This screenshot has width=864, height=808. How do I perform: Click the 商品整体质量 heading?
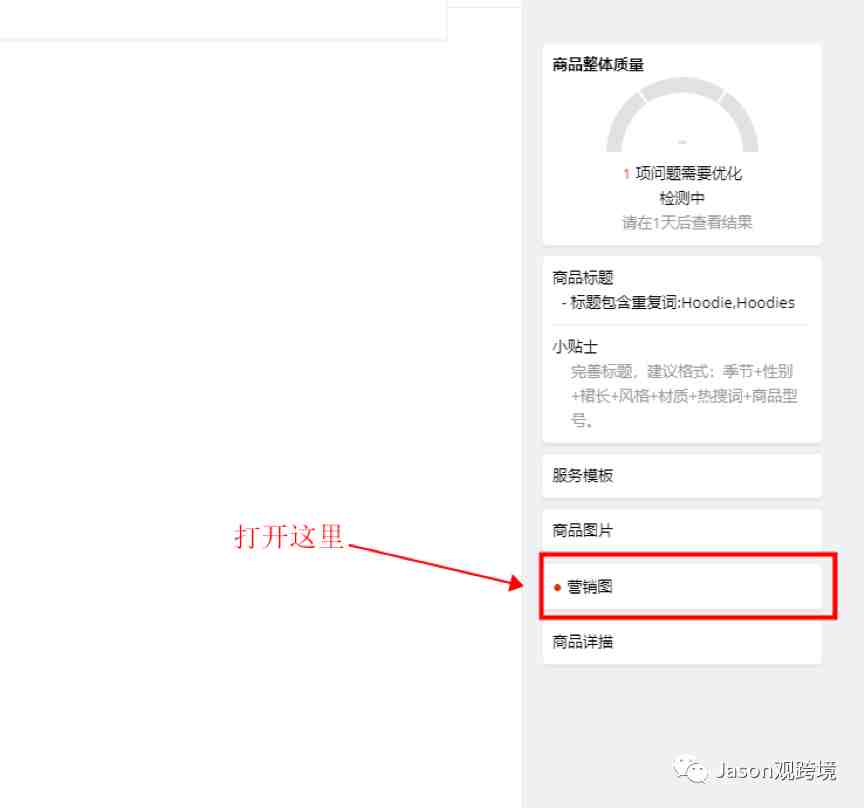point(598,64)
